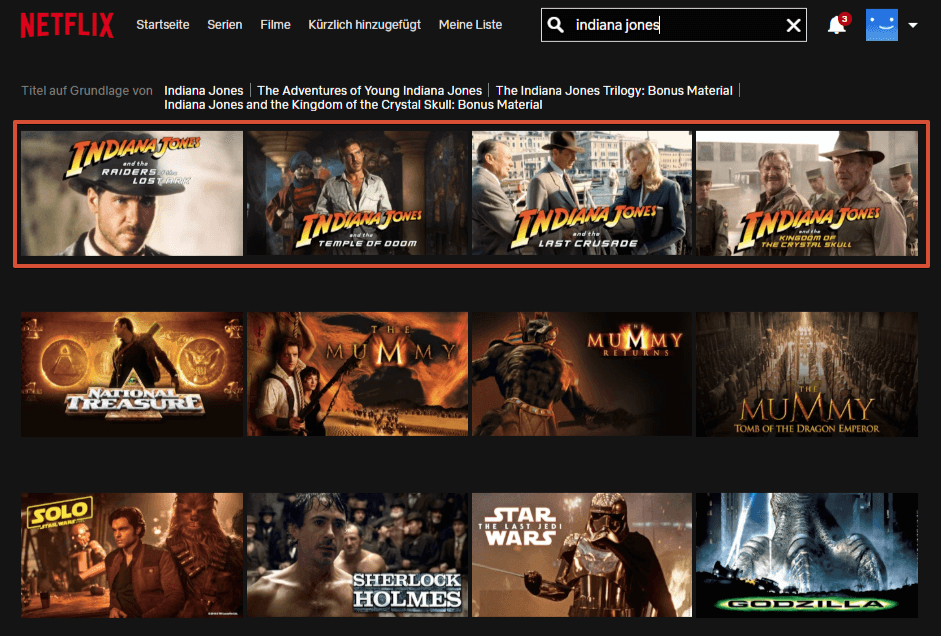Click the search magnifier icon

(x=556, y=25)
